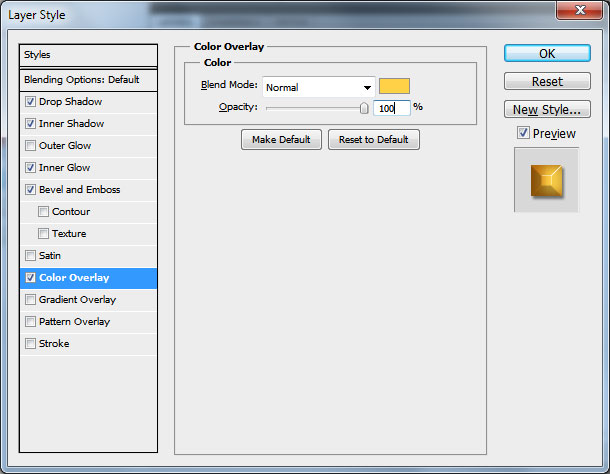Select the Texture label
The height and width of the screenshot is (474, 610).
click(69, 233)
